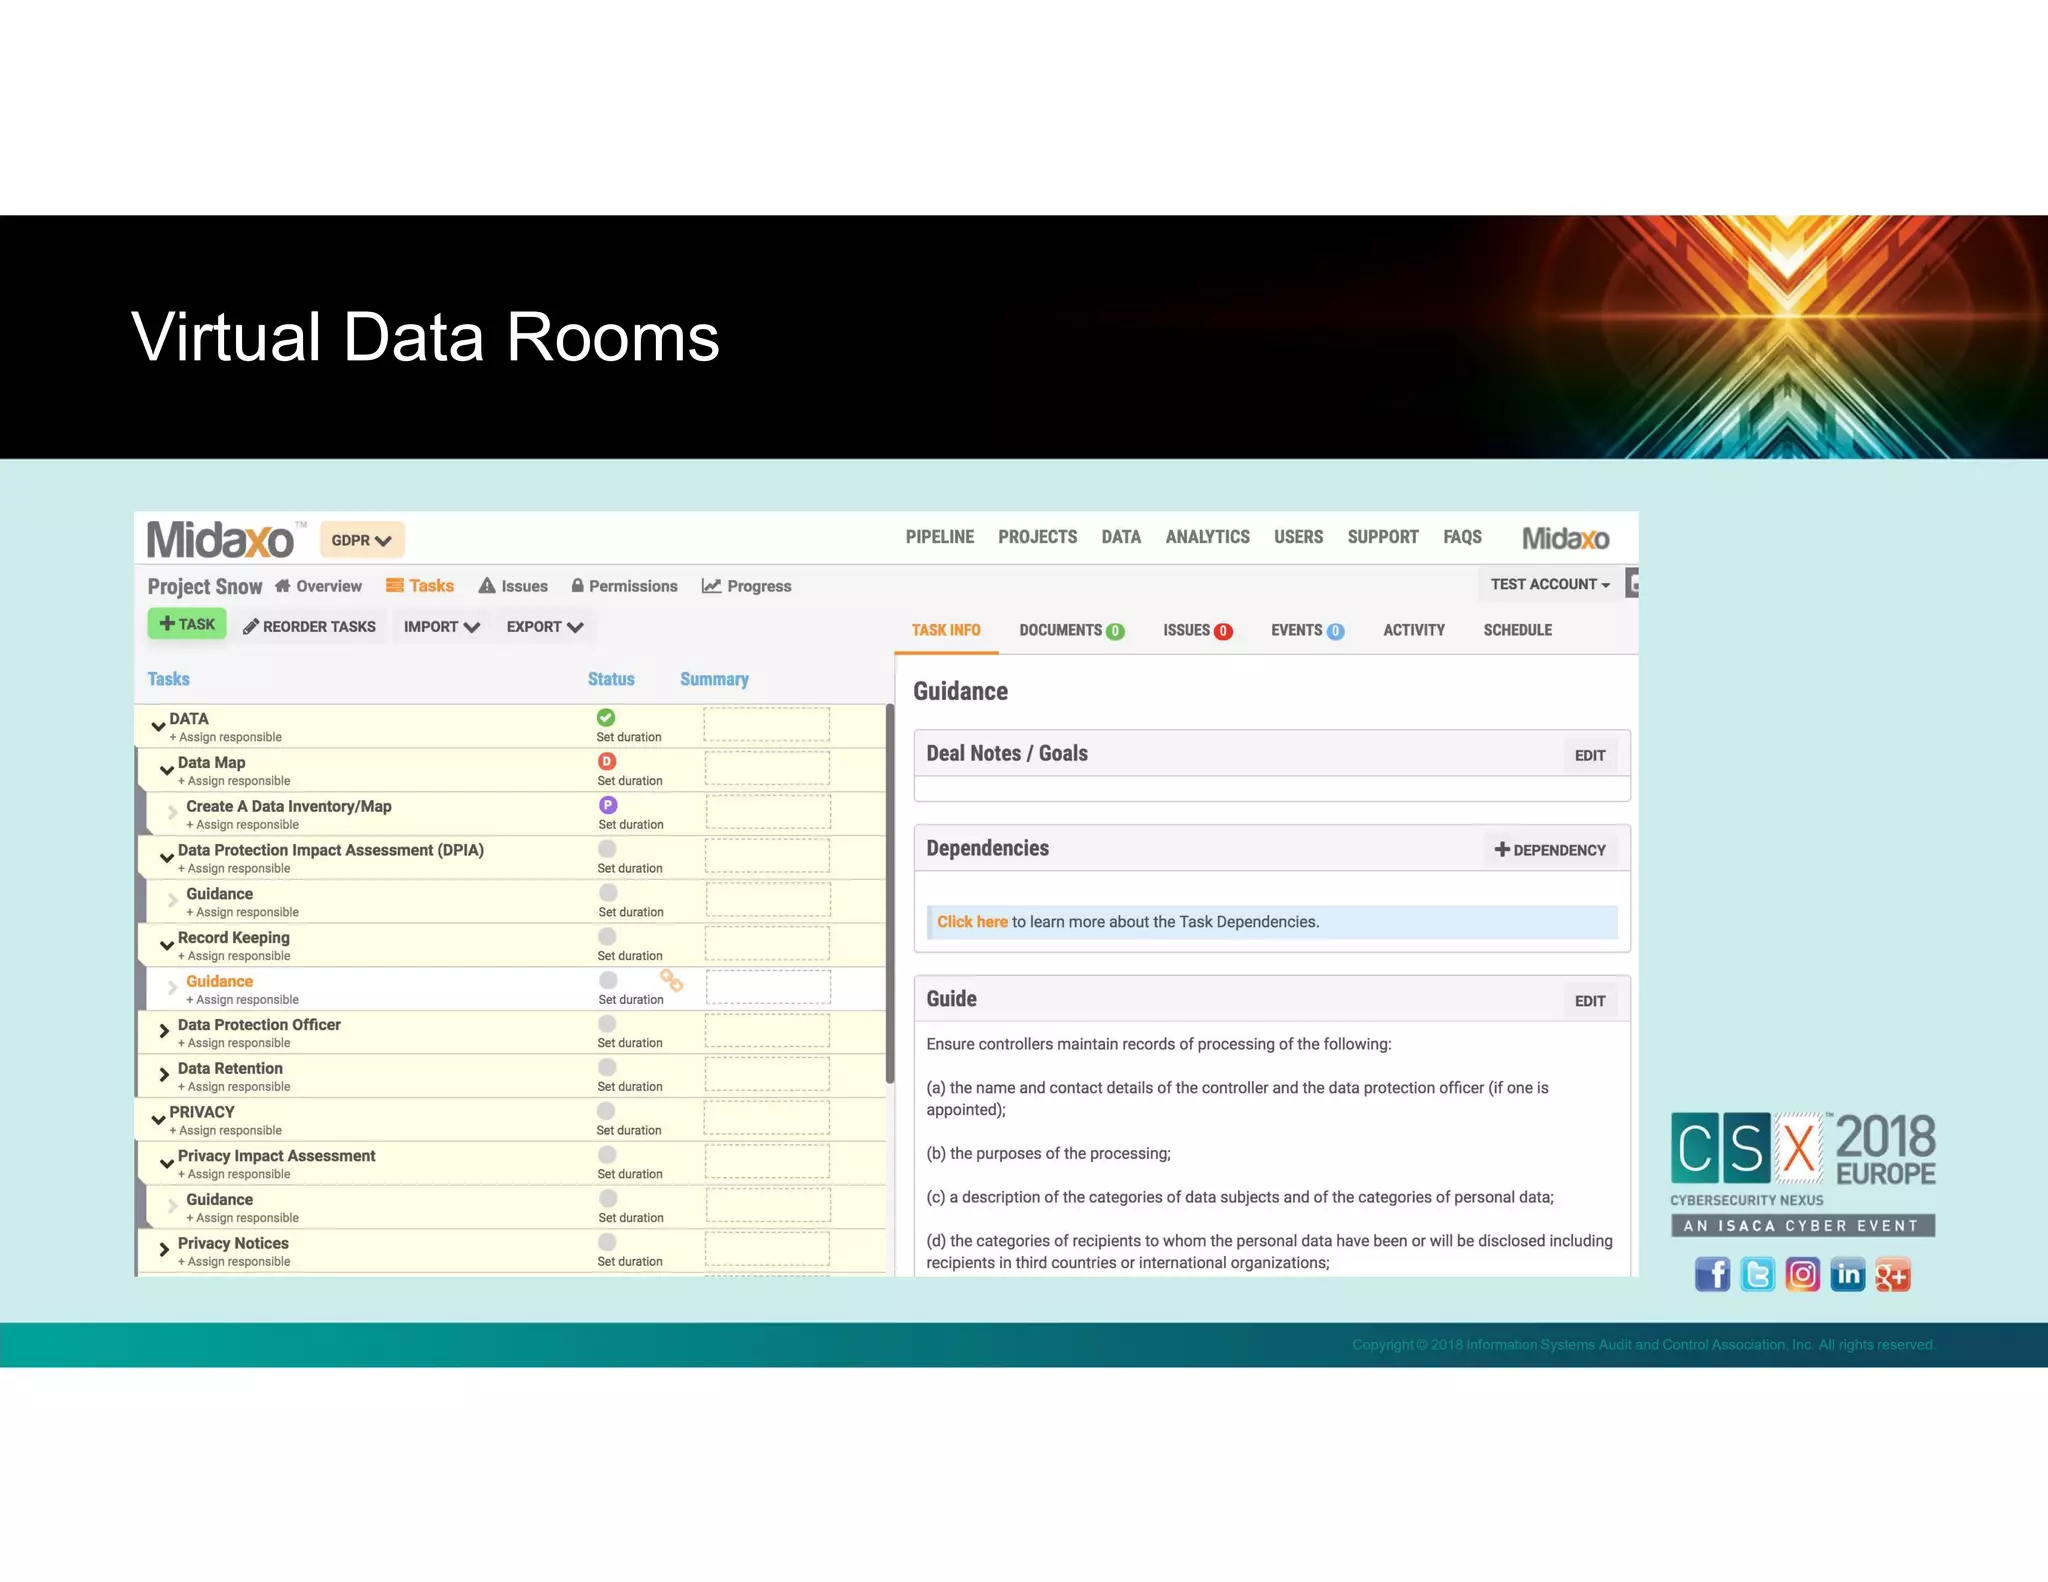Expand the Data Protection Officer task
Screen dimensions: 2048x1582
tap(164, 1030)
